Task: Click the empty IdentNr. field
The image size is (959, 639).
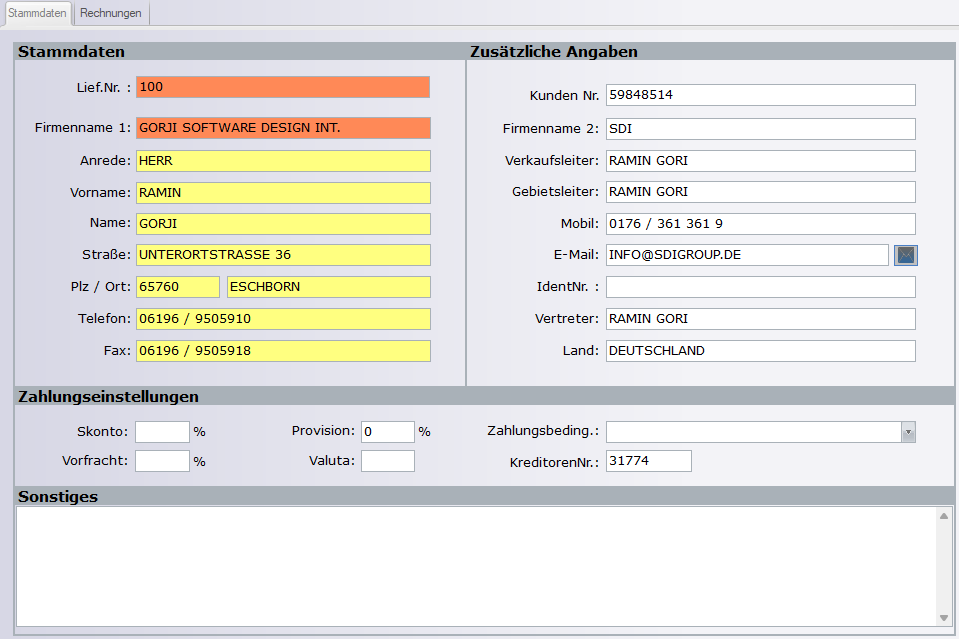Action: tap(761, 287)
